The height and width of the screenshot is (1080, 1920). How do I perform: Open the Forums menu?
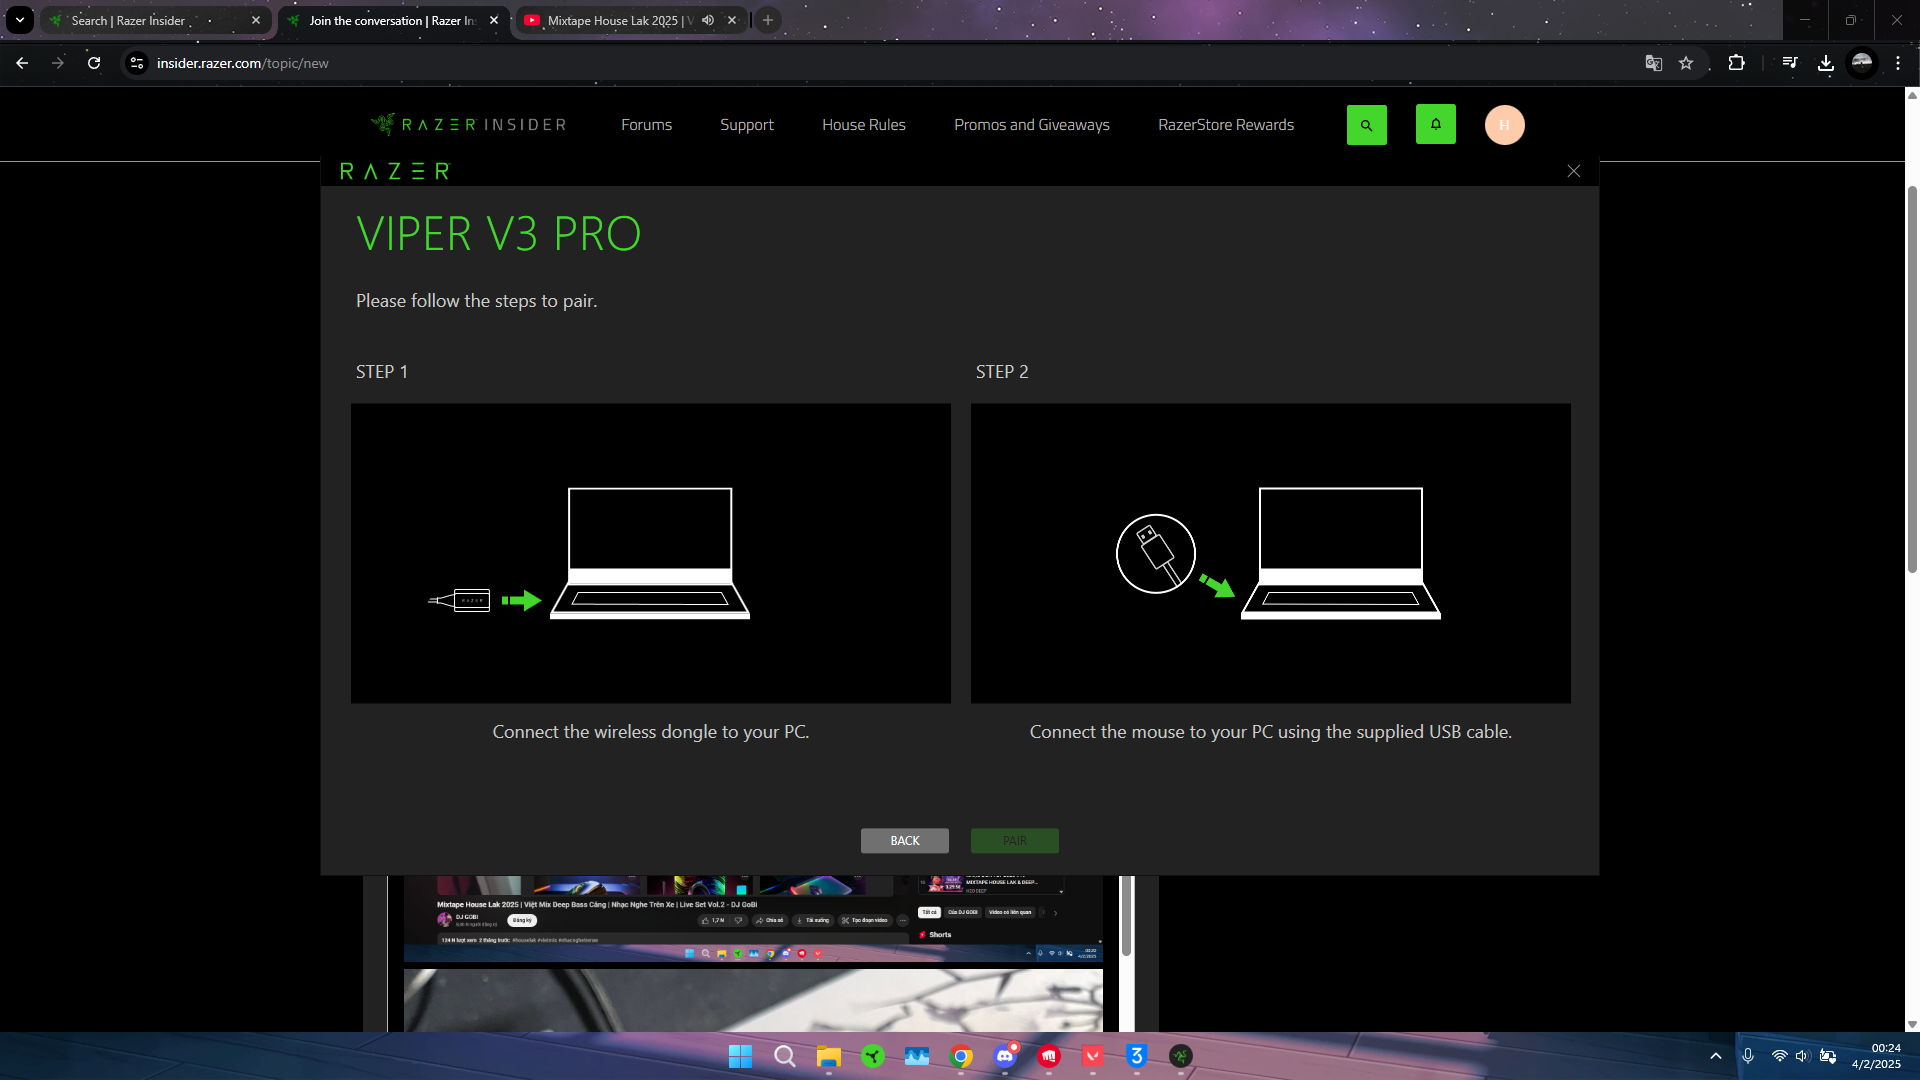point(646,125)
